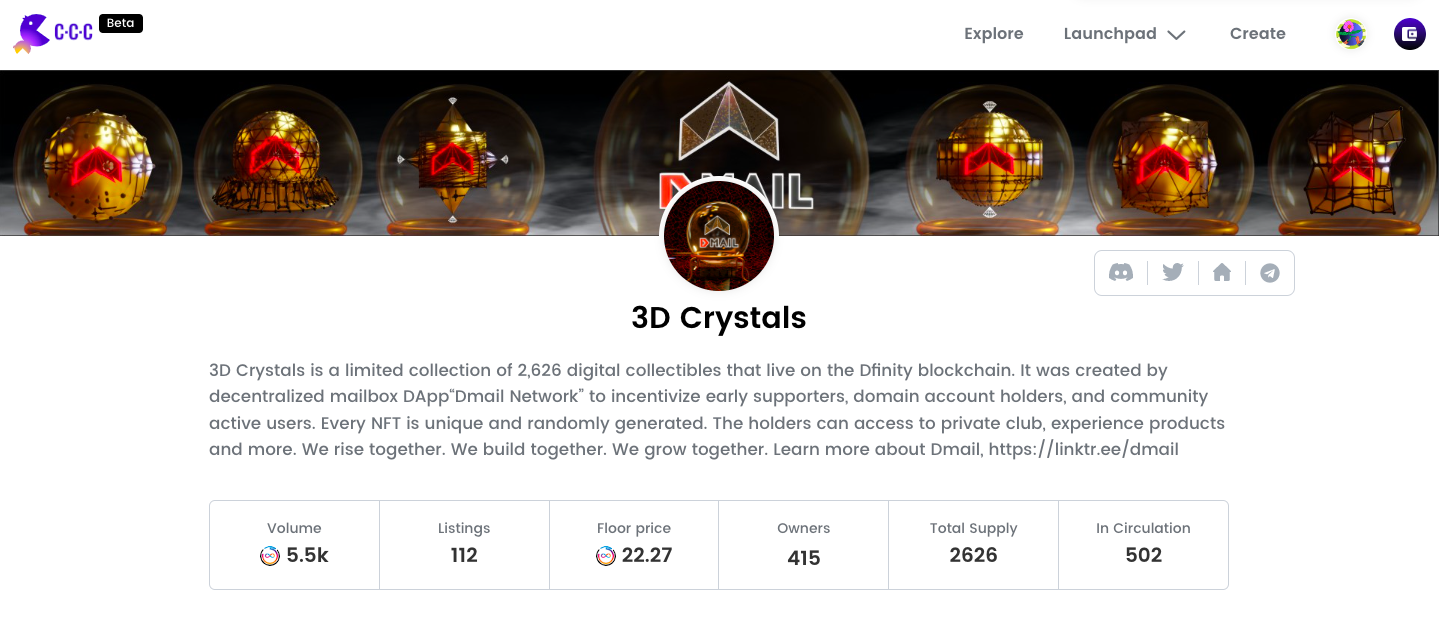Open the Telegram icon link

(1270, 272)
